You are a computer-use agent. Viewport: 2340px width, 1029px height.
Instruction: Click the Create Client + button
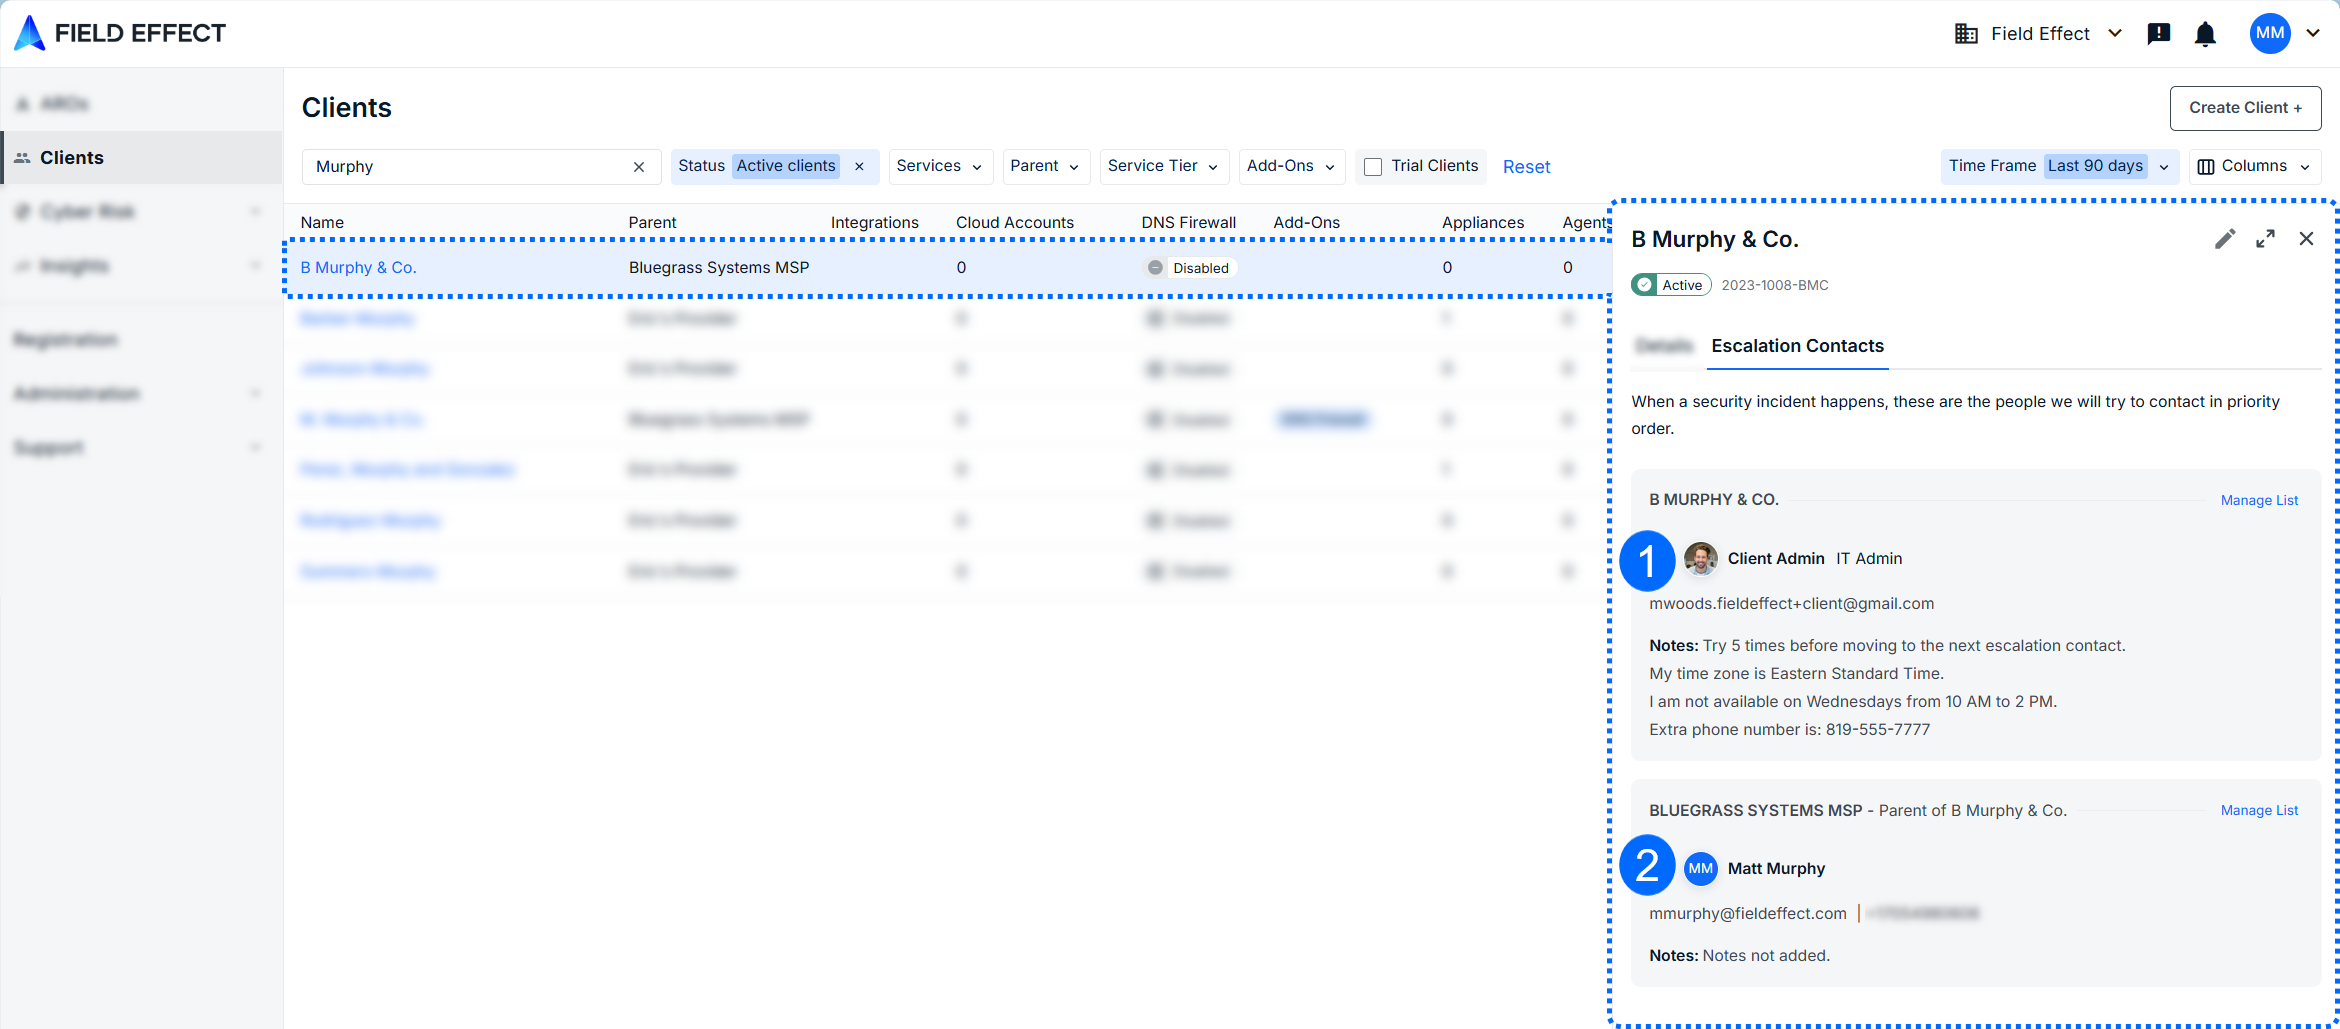point(2245,108)
